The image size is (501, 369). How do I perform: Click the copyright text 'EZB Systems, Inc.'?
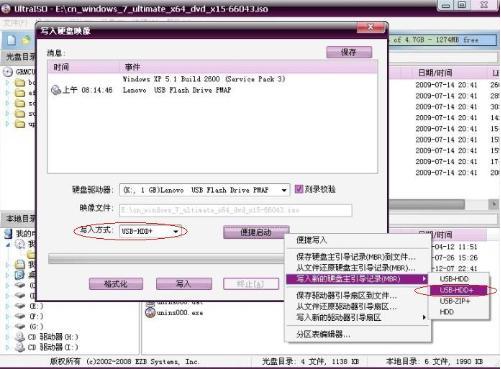coord(167,361)
